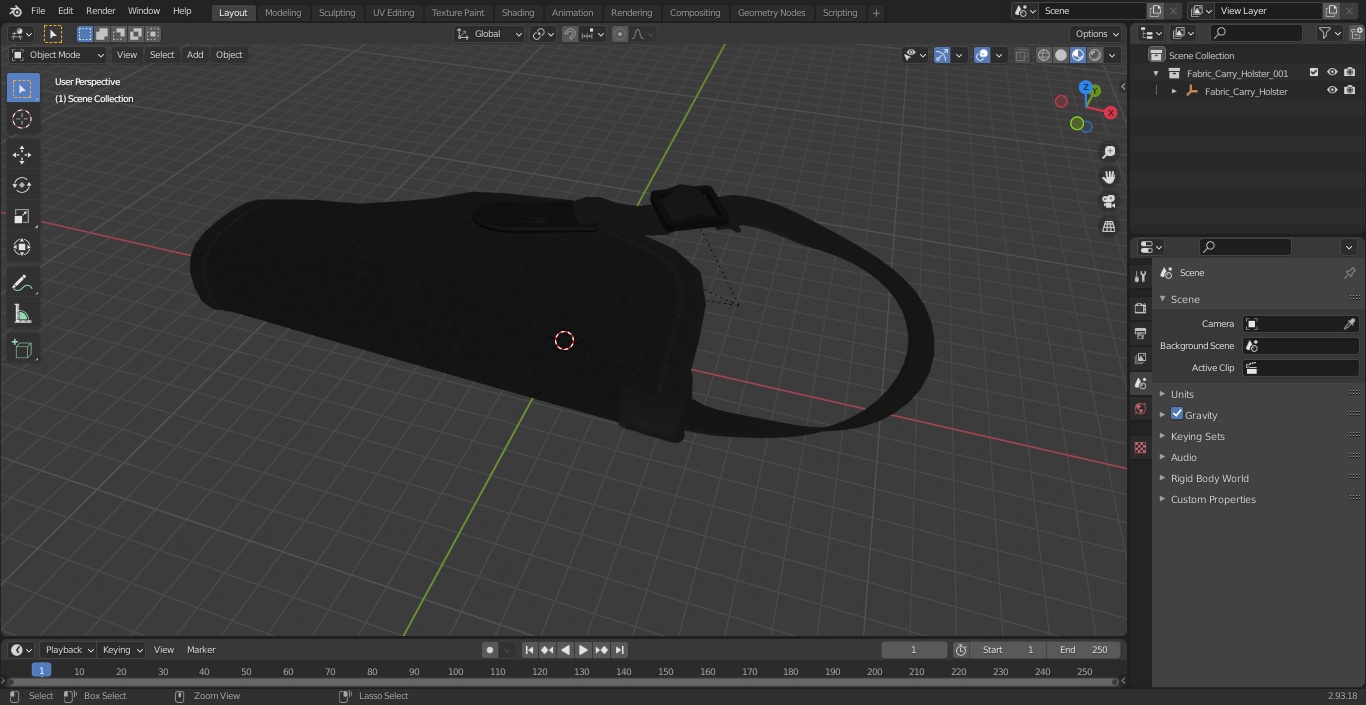Open the File menu
The width and height of the screenshot is (1366, 705).
point(38,11)
